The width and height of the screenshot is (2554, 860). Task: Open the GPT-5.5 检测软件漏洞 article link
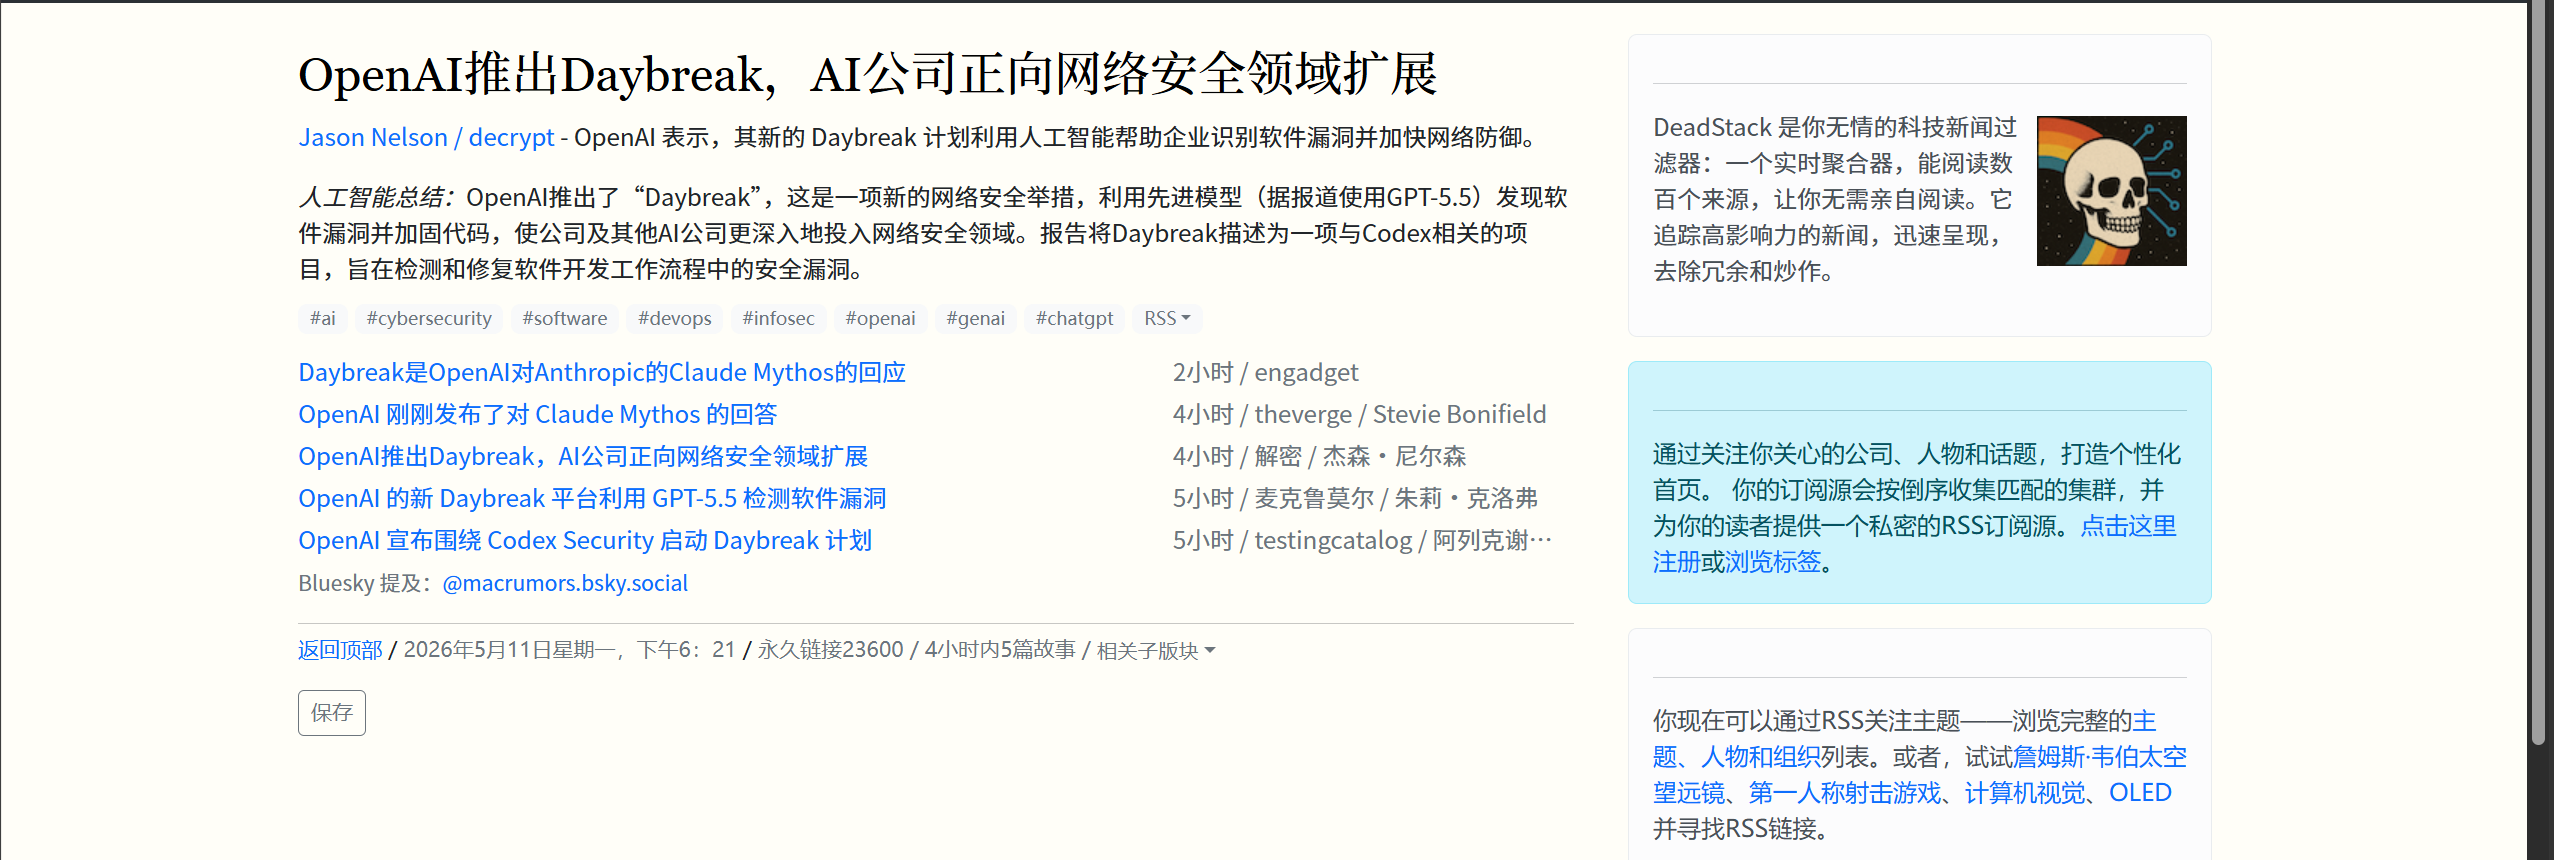pos(592,499)
